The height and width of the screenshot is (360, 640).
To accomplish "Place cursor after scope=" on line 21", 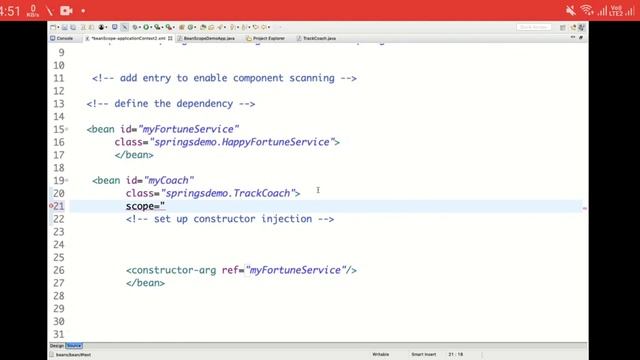I will click(165, 206).
